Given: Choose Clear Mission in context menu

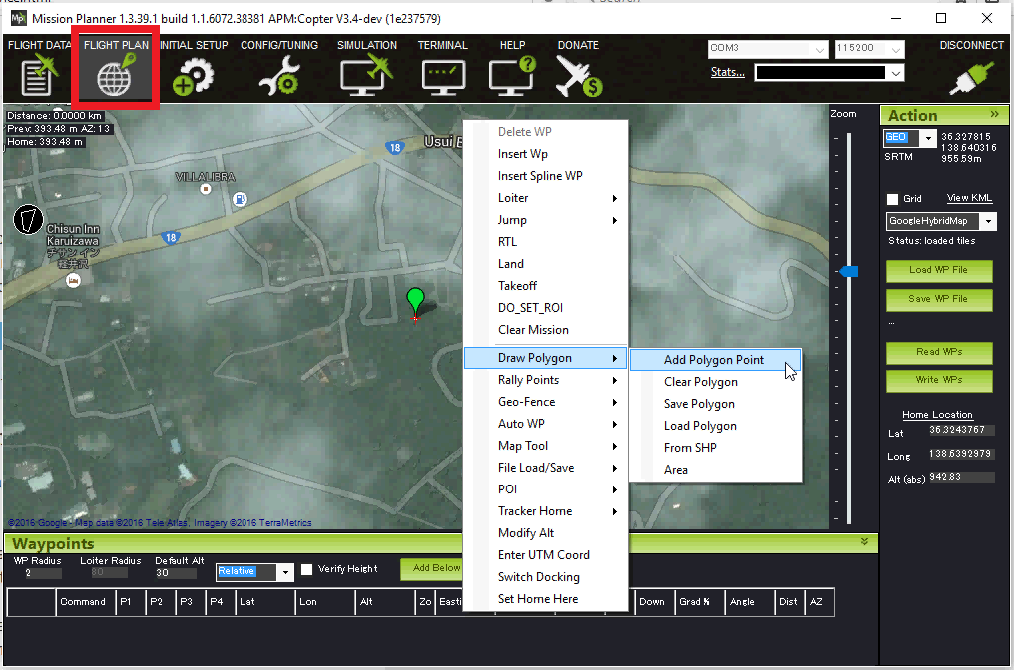Looking at the screenshot, I should [x=533, y=330].
